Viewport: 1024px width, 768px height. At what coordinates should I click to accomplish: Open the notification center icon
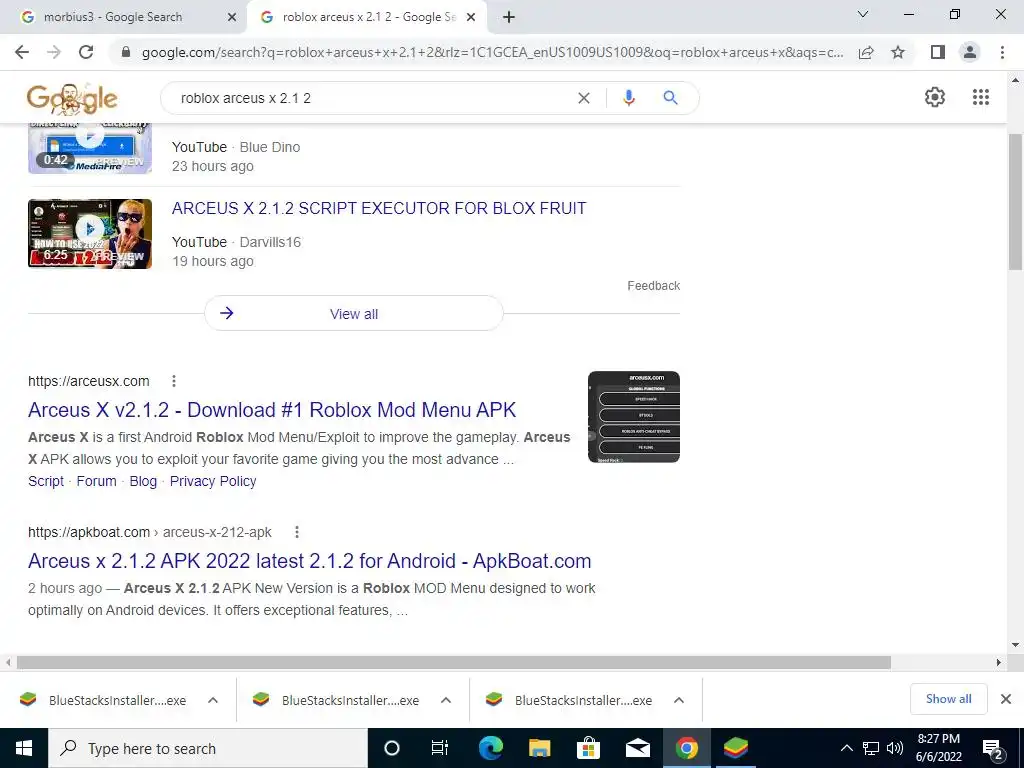coord(993,748)
